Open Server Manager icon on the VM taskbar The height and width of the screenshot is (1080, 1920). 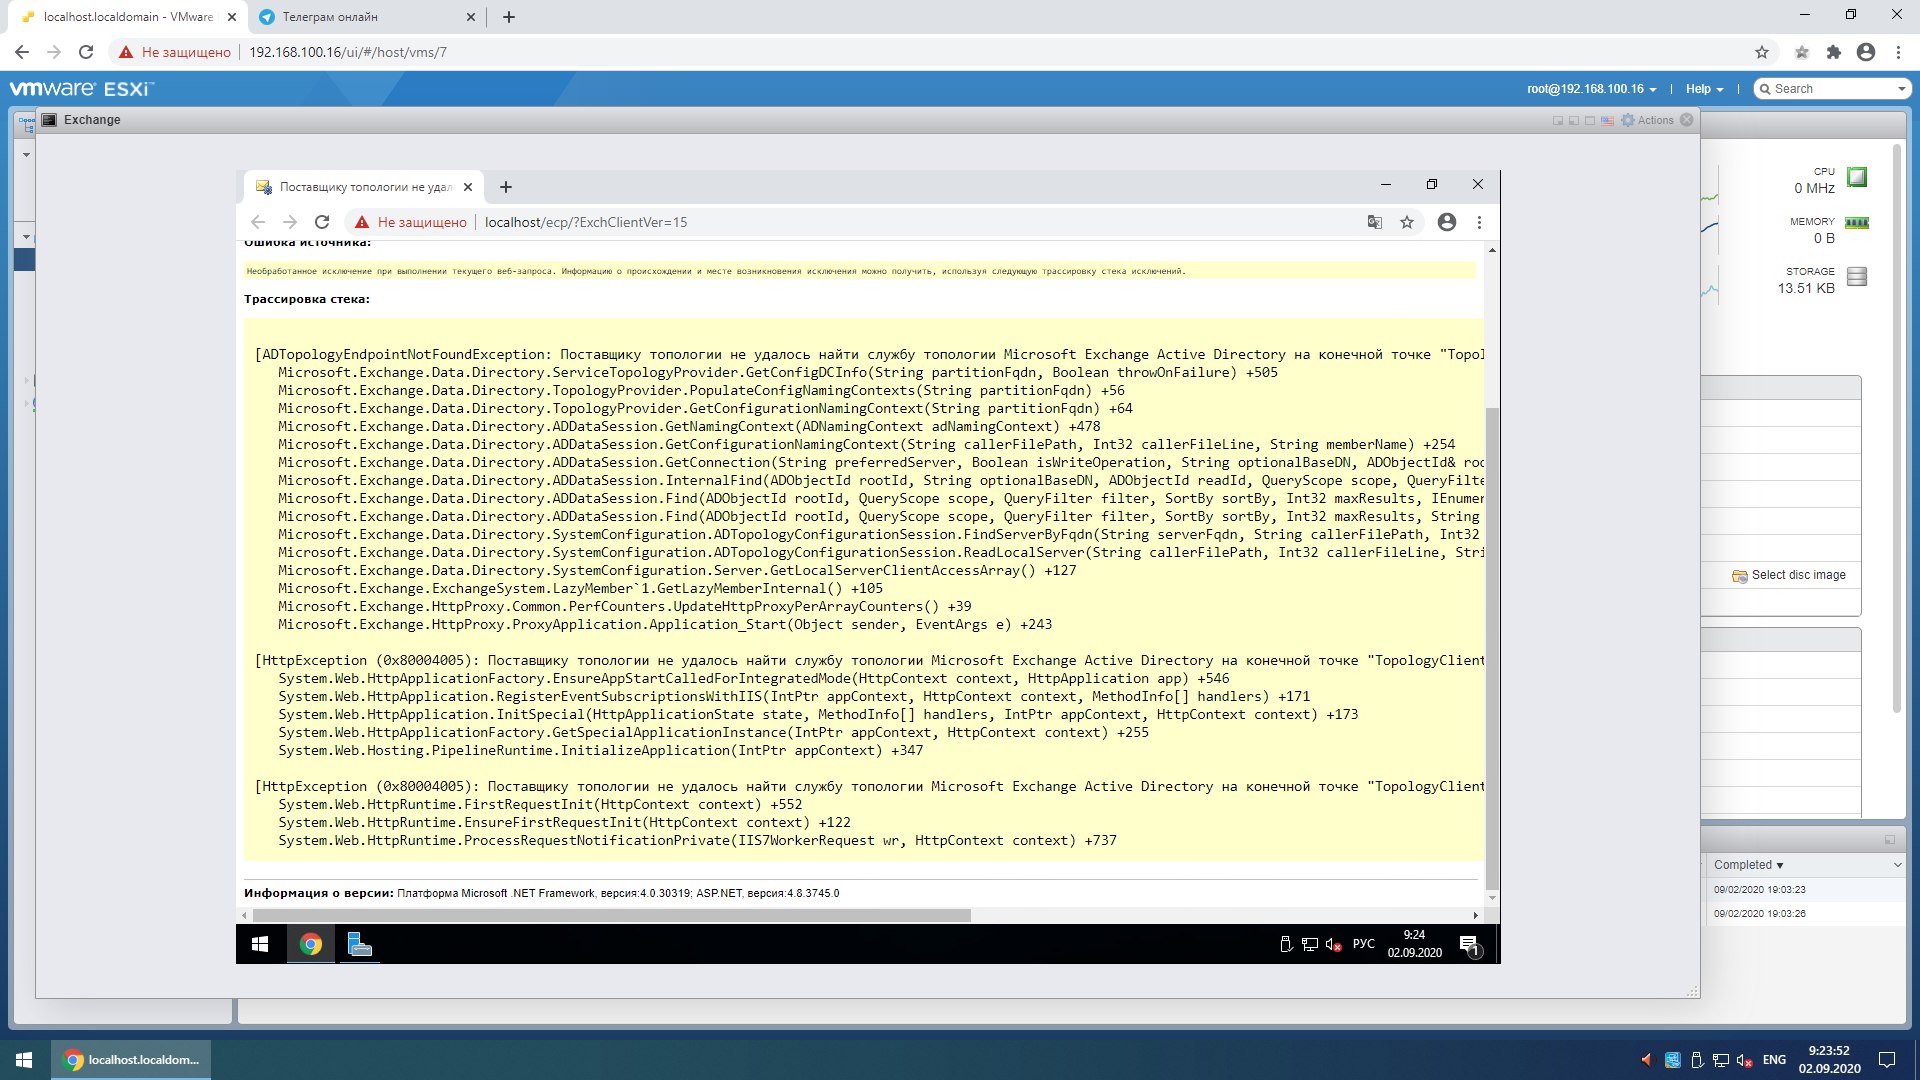pos(360,944)
